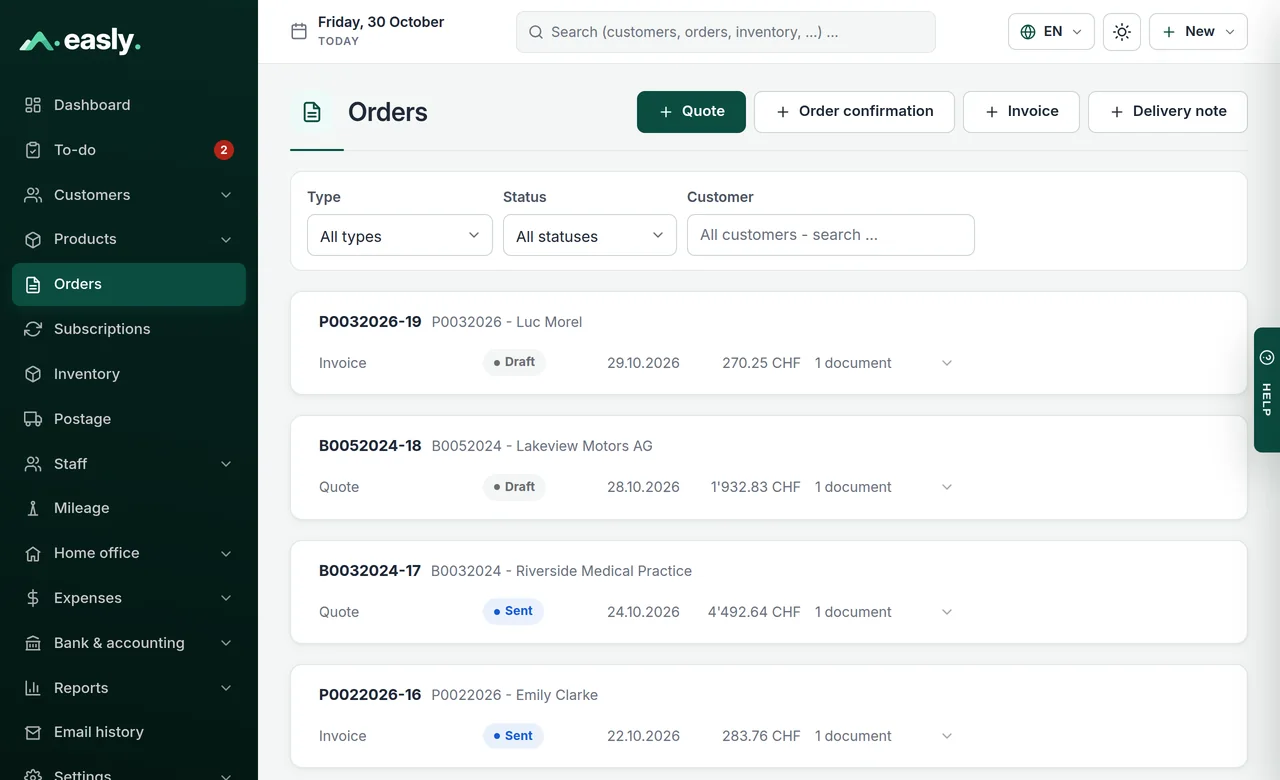This screenshot has width=1280, height=780.
Task: Click the Postage truck icon
Action: 33,419
